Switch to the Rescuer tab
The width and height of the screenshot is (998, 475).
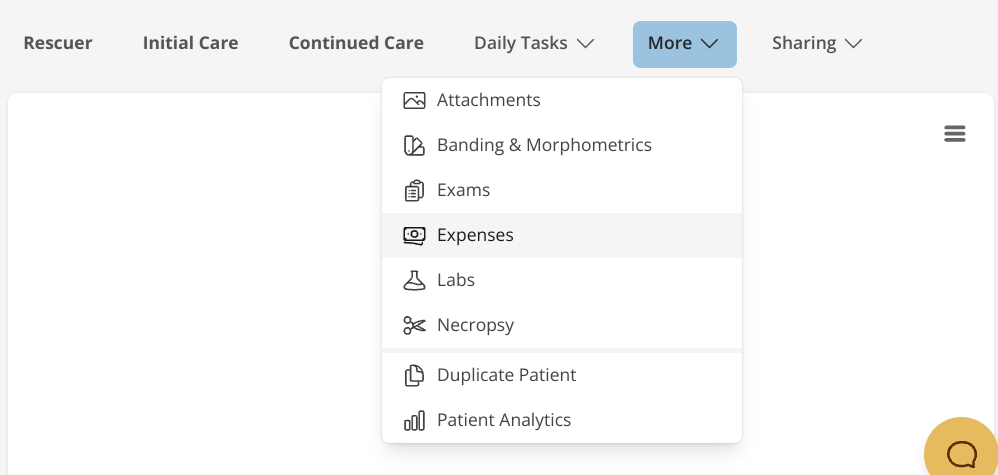tap(58, 43)
